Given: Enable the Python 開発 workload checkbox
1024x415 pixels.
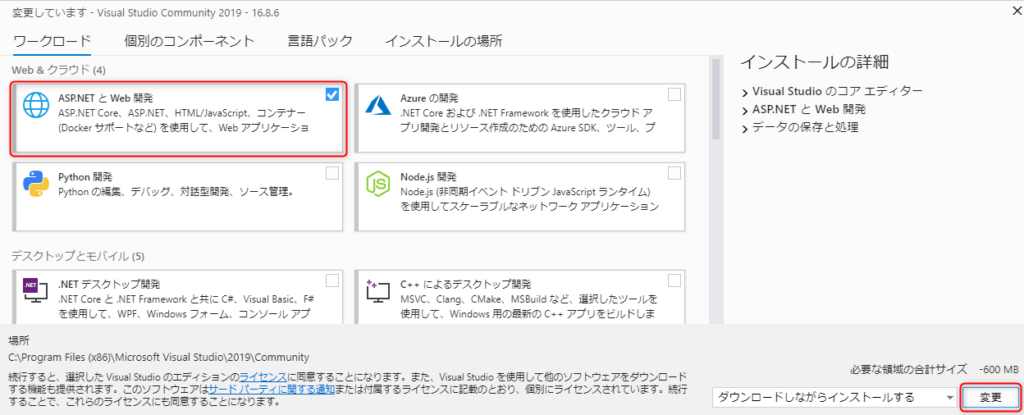Looking at the screenshot, I should click(332, 173).
